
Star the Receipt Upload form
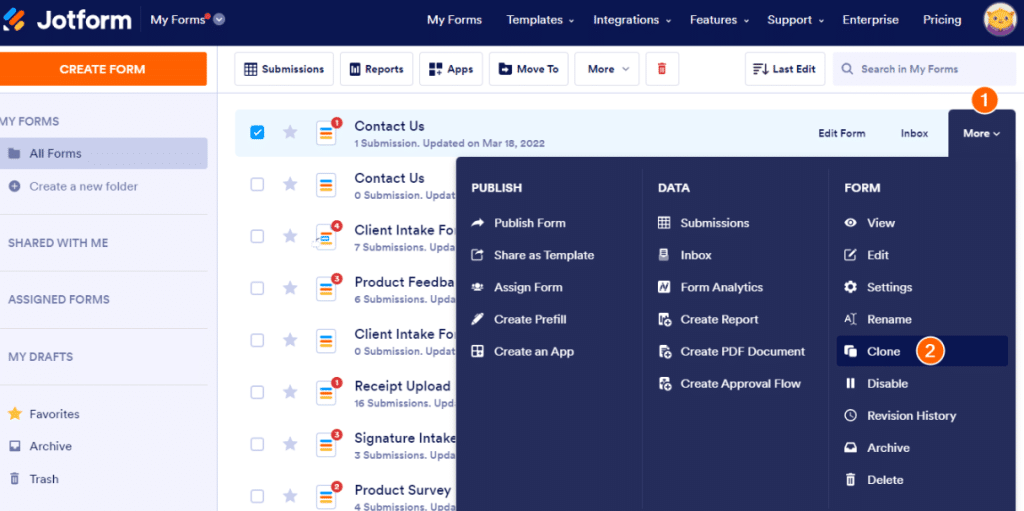pyautogui.click(x=290, y=392)
